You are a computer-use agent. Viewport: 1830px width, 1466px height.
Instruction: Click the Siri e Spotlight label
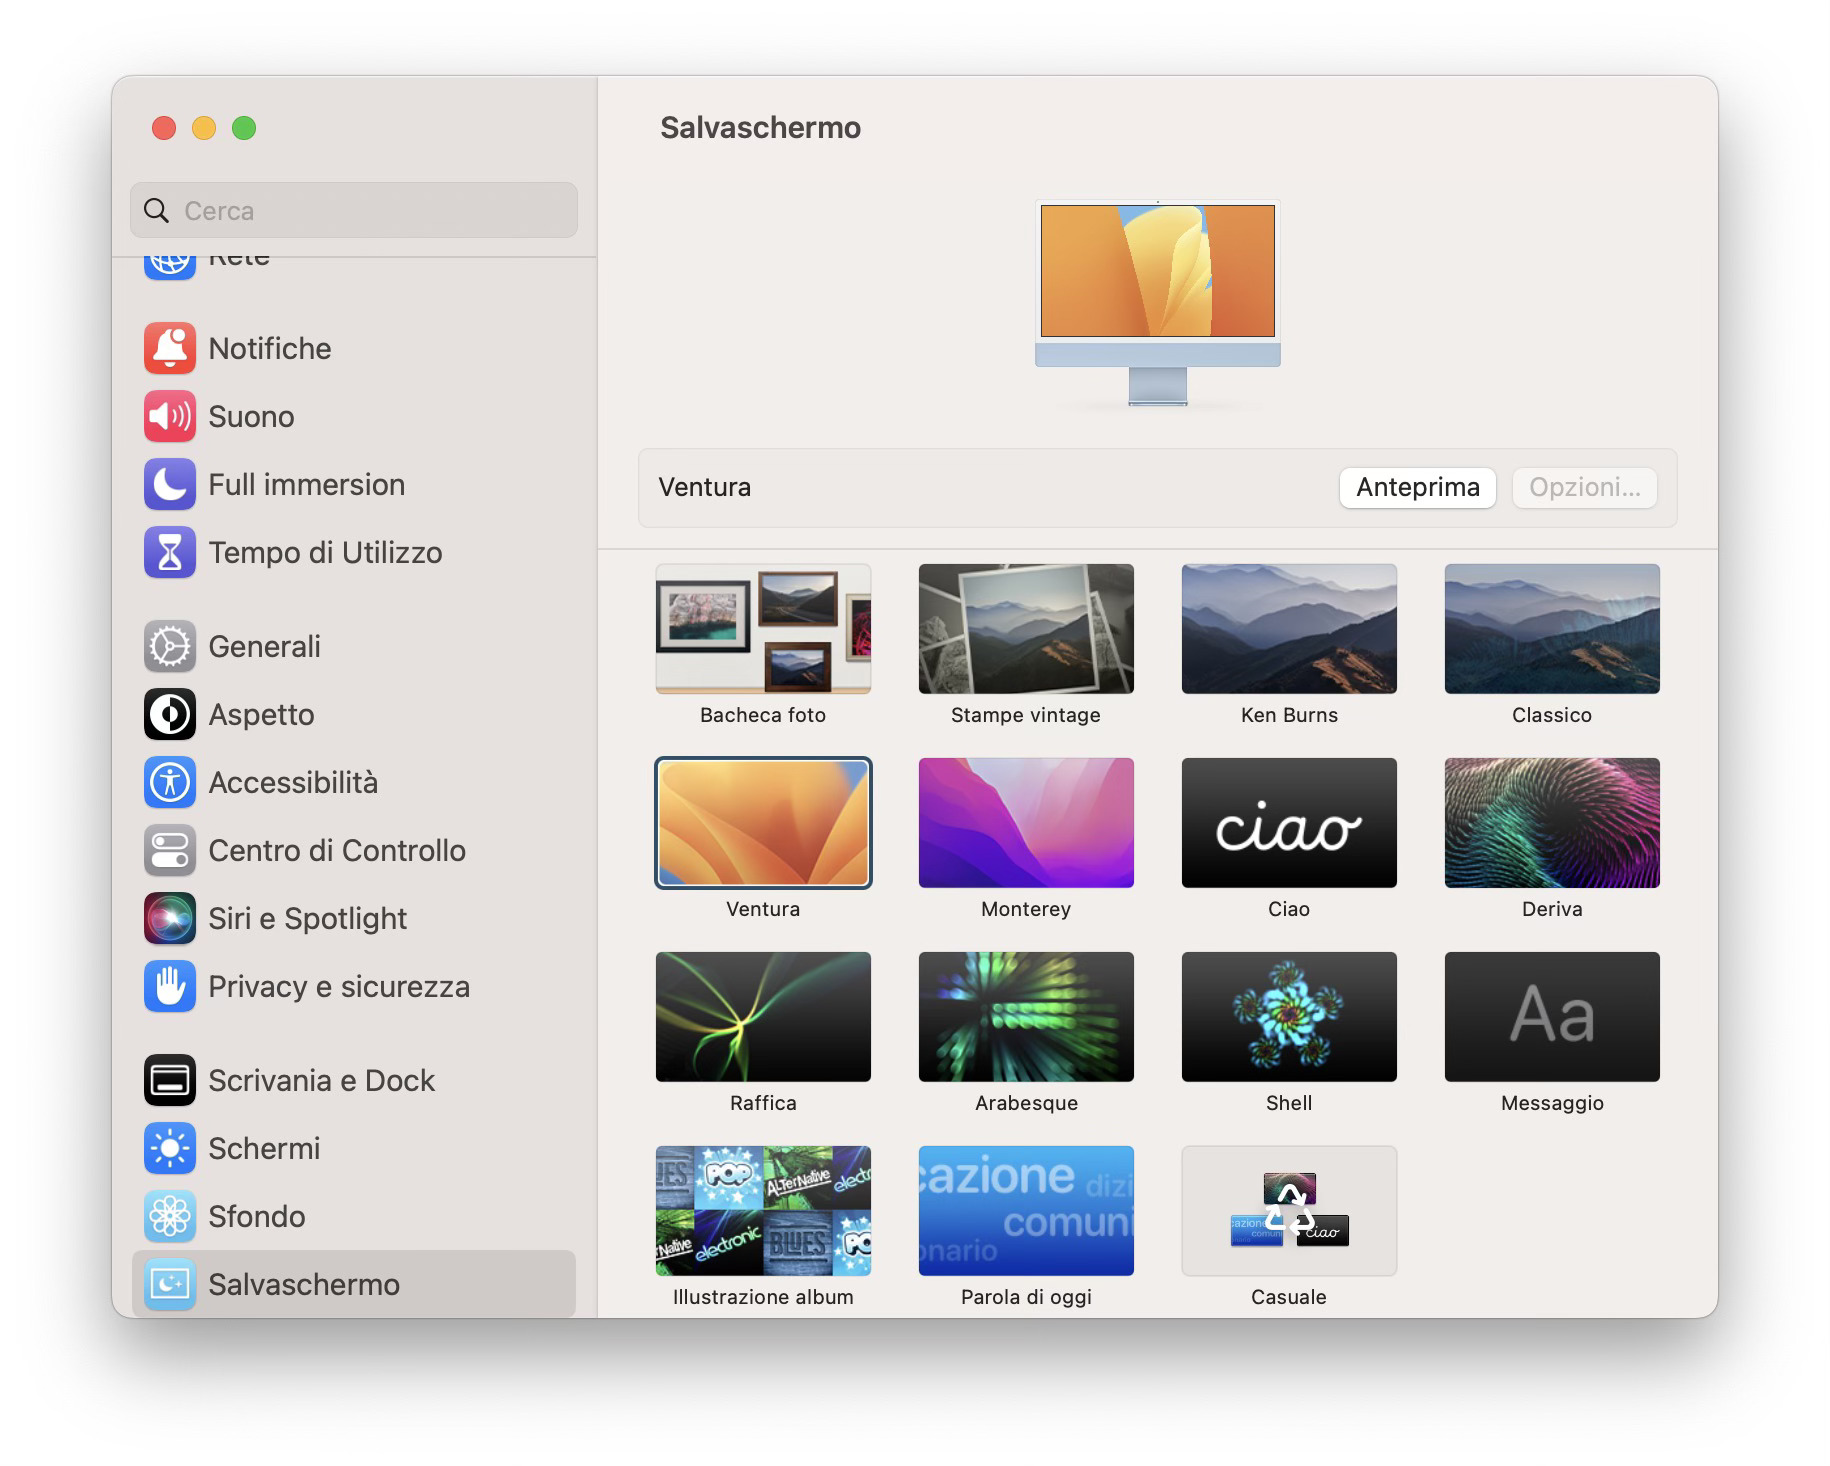[308, 919]
